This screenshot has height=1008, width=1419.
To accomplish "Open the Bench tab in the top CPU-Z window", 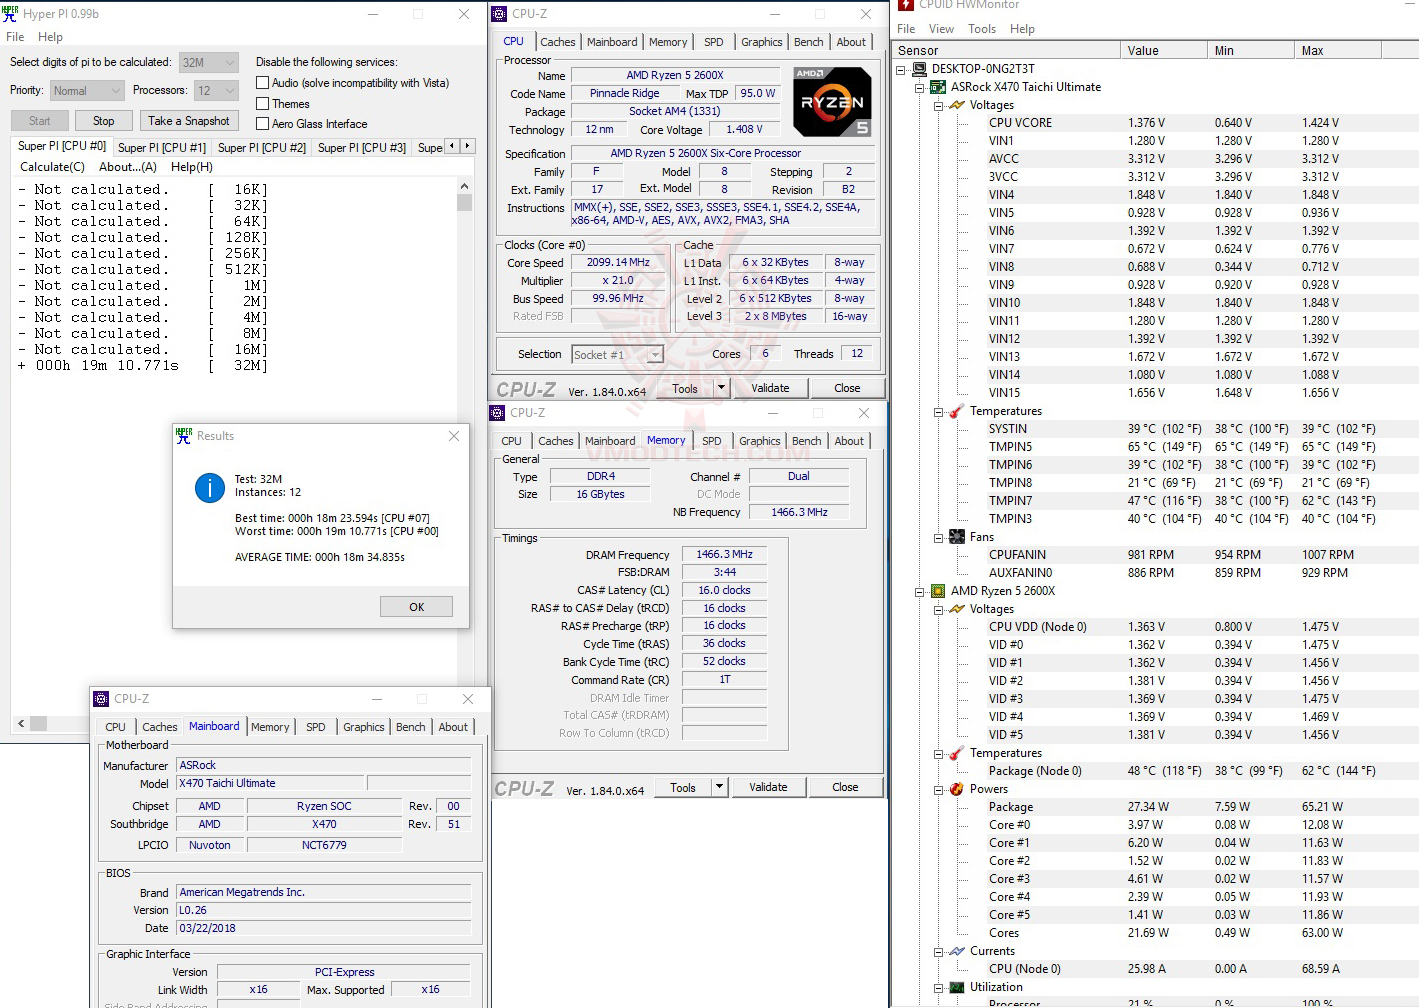I will 809,42.
